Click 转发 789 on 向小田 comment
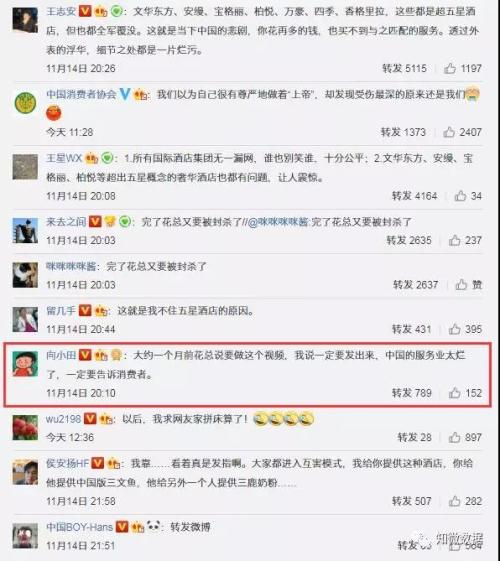 tap(412, 393)
